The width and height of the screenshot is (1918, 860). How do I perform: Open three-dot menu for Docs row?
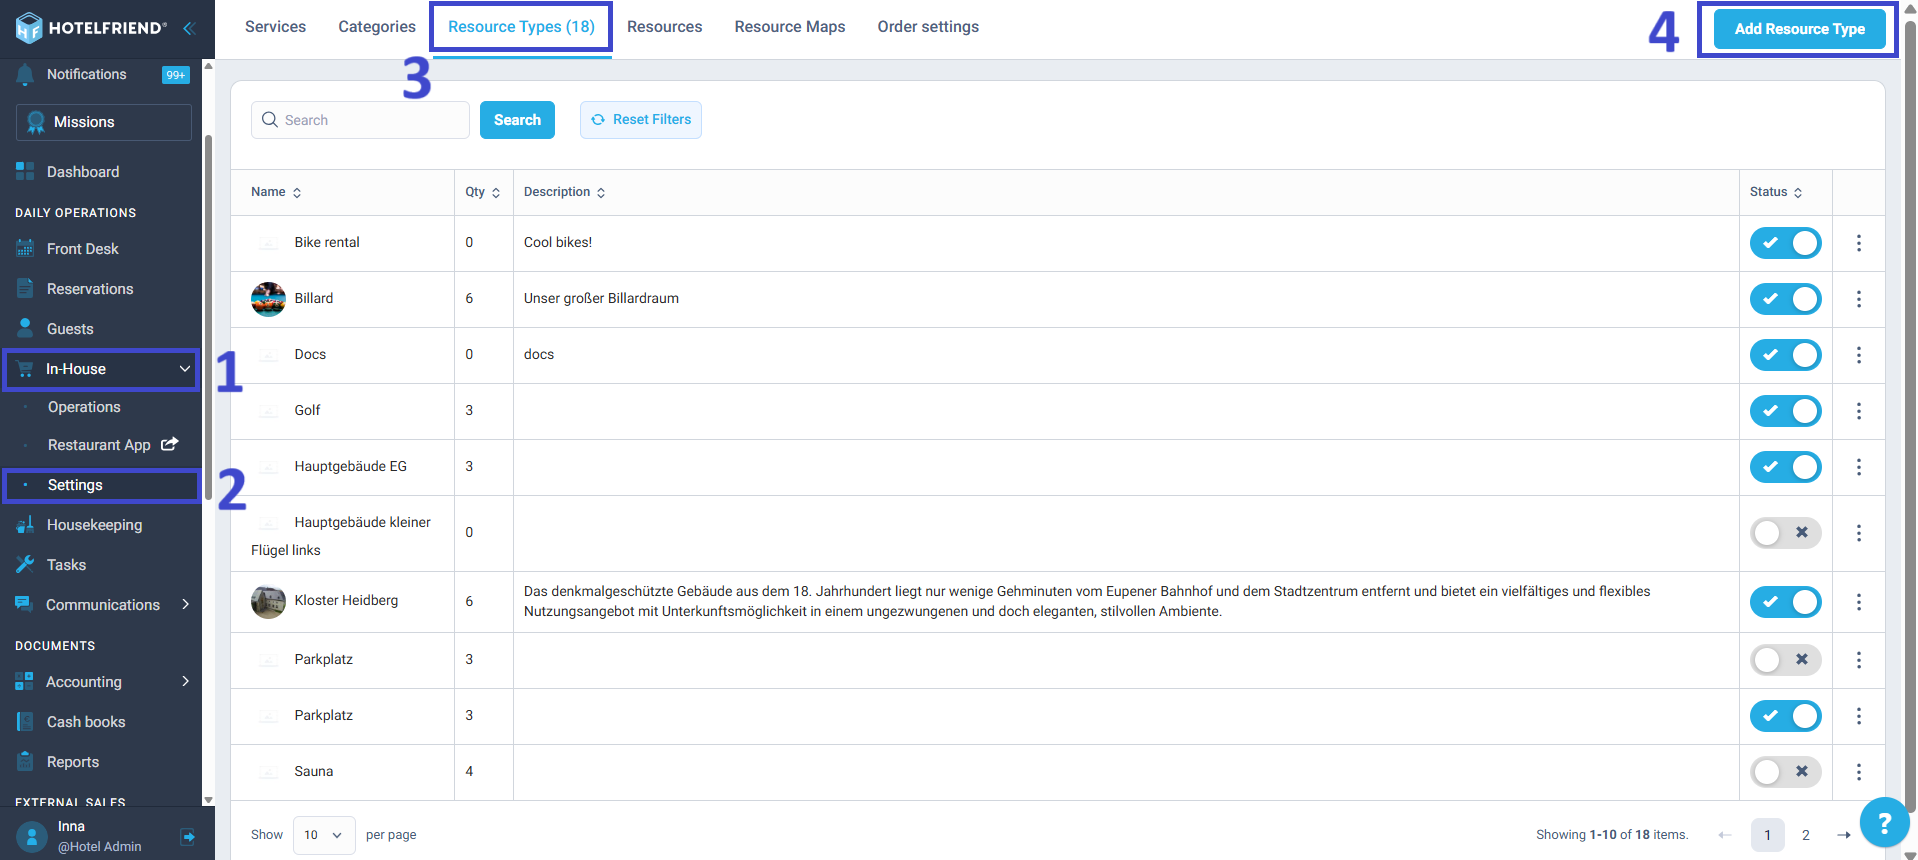click(1859, 355)
